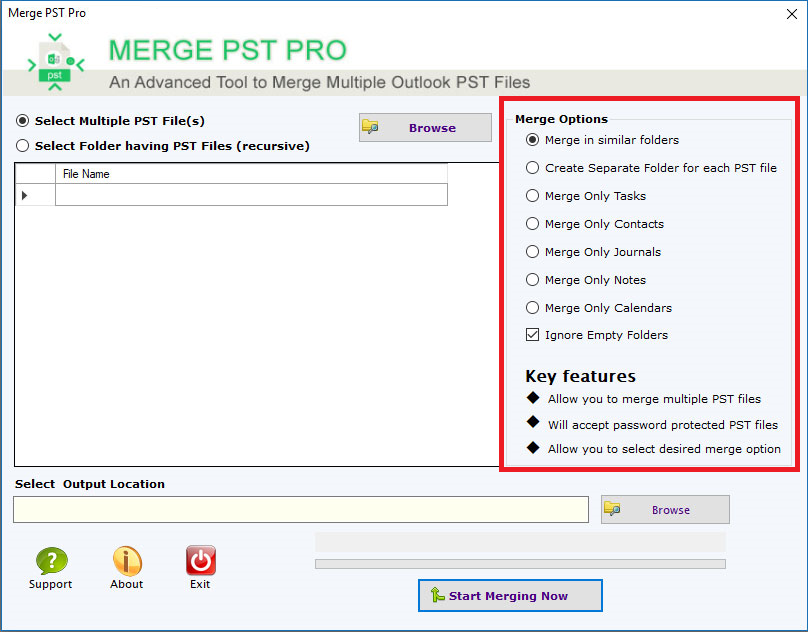Click the merge progress bar

pyautogui.click(x=520, y=564)
